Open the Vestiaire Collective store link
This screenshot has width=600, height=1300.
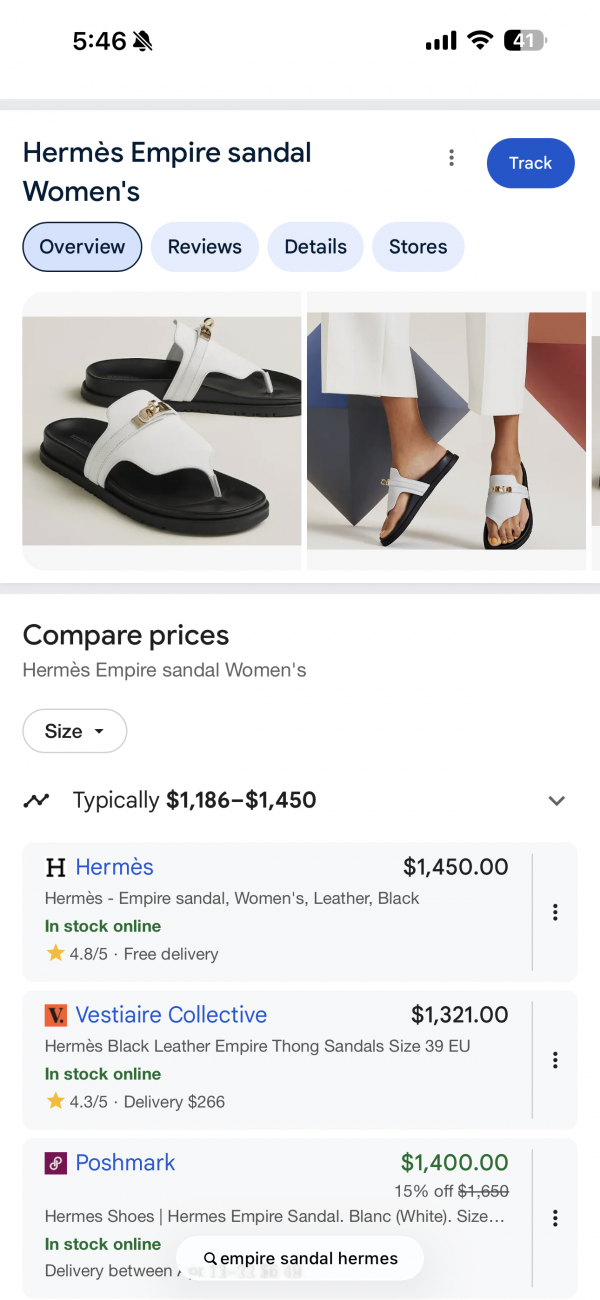(171, 1015)
